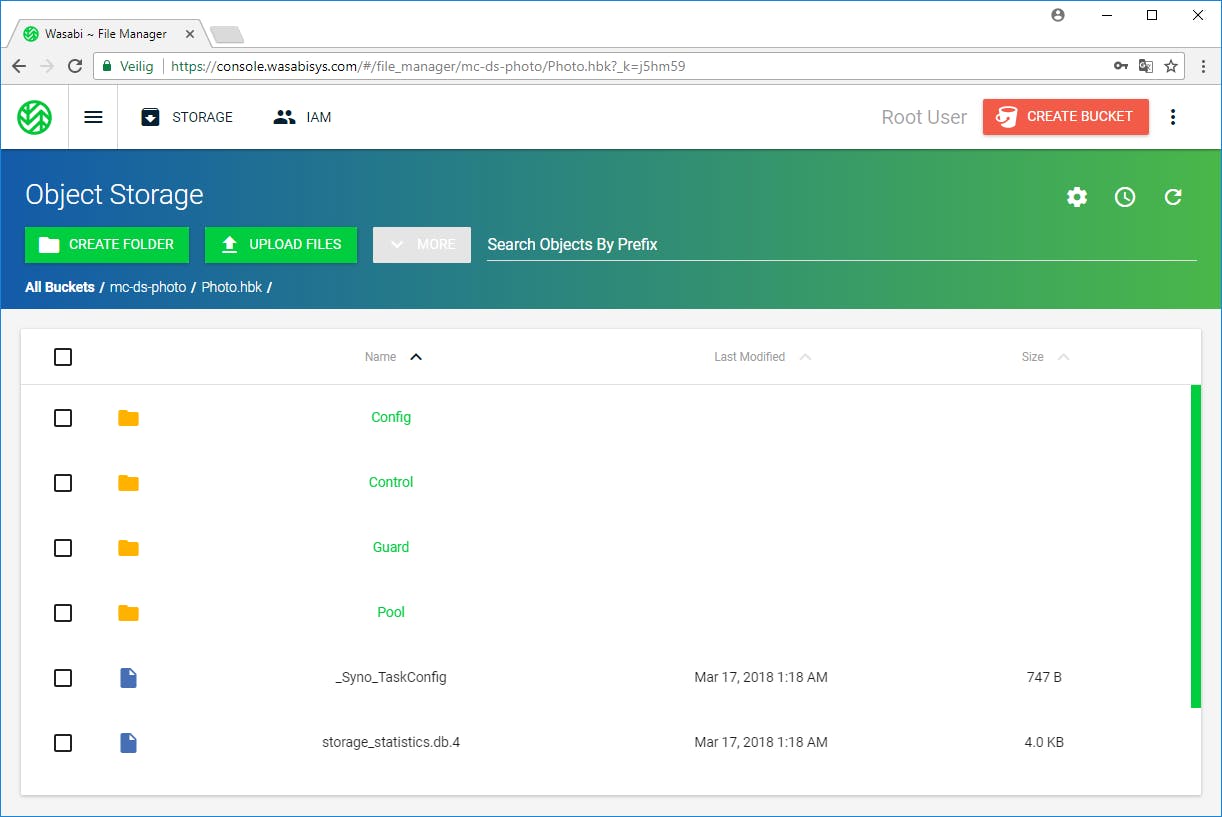Click the _Syno_TaskConfig file icon
This screenshot has width=1222, height=817.
click(128, 678)
